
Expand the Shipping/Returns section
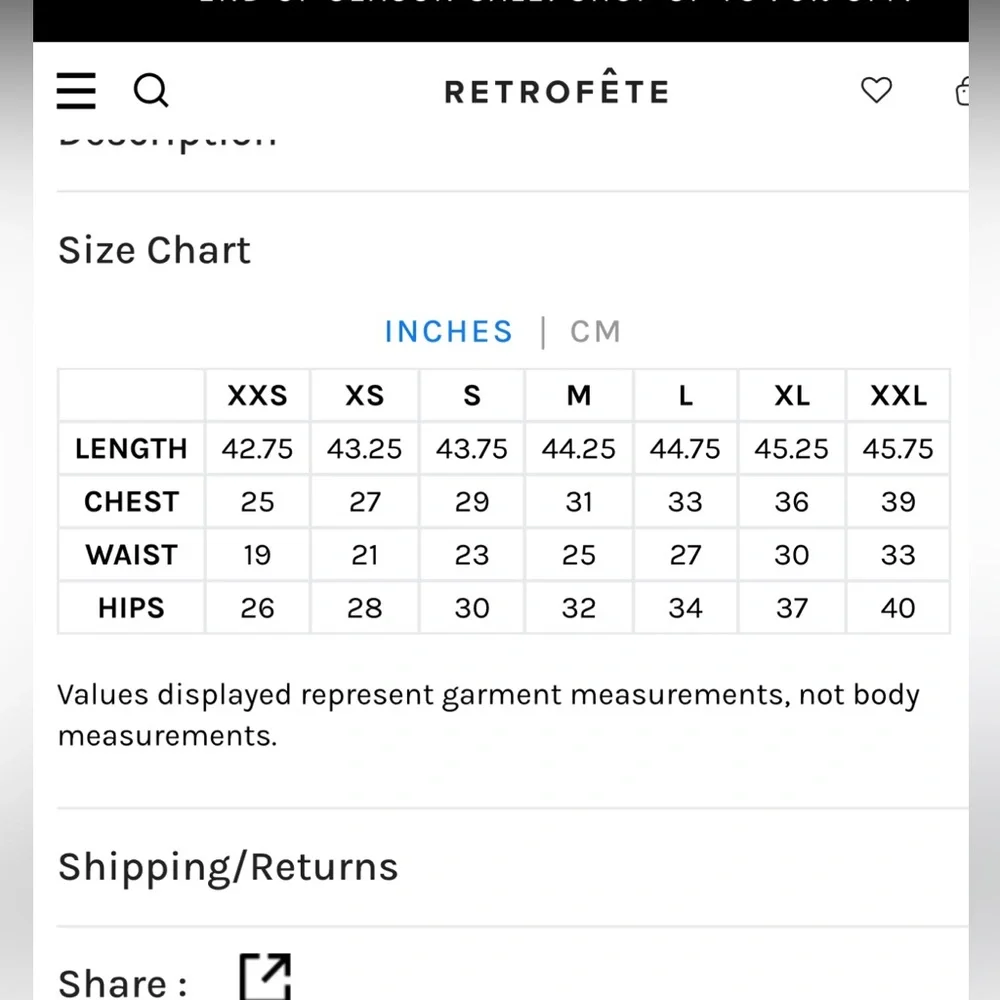coord(228,867)
